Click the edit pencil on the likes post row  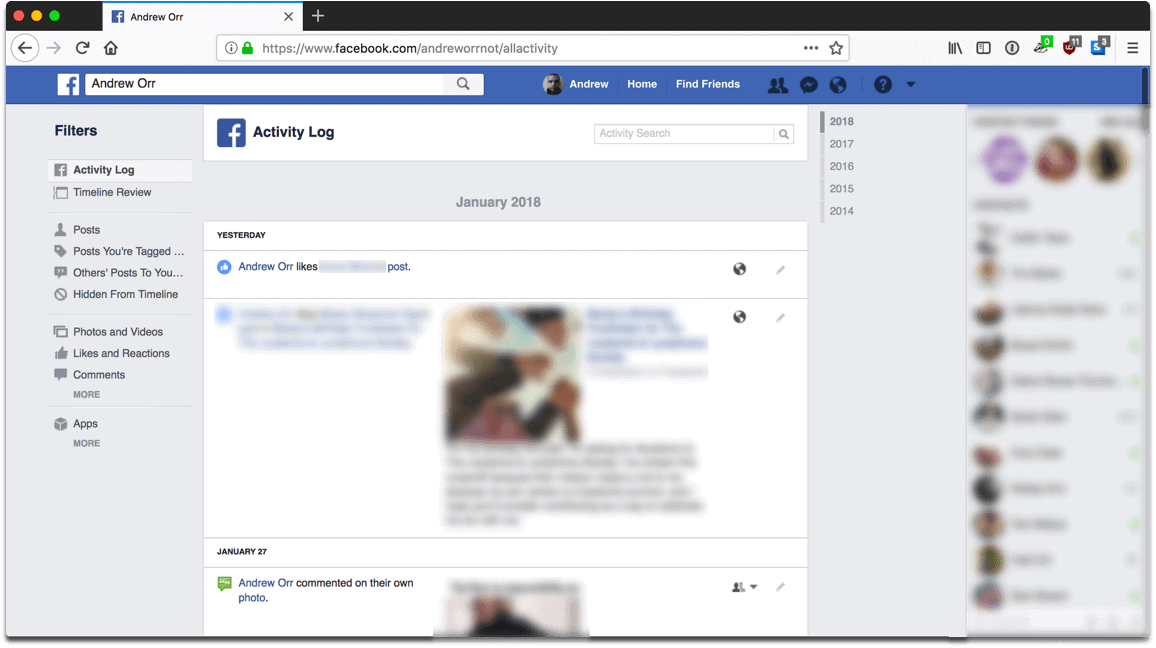pyautogui.click(x=780, y=270)
